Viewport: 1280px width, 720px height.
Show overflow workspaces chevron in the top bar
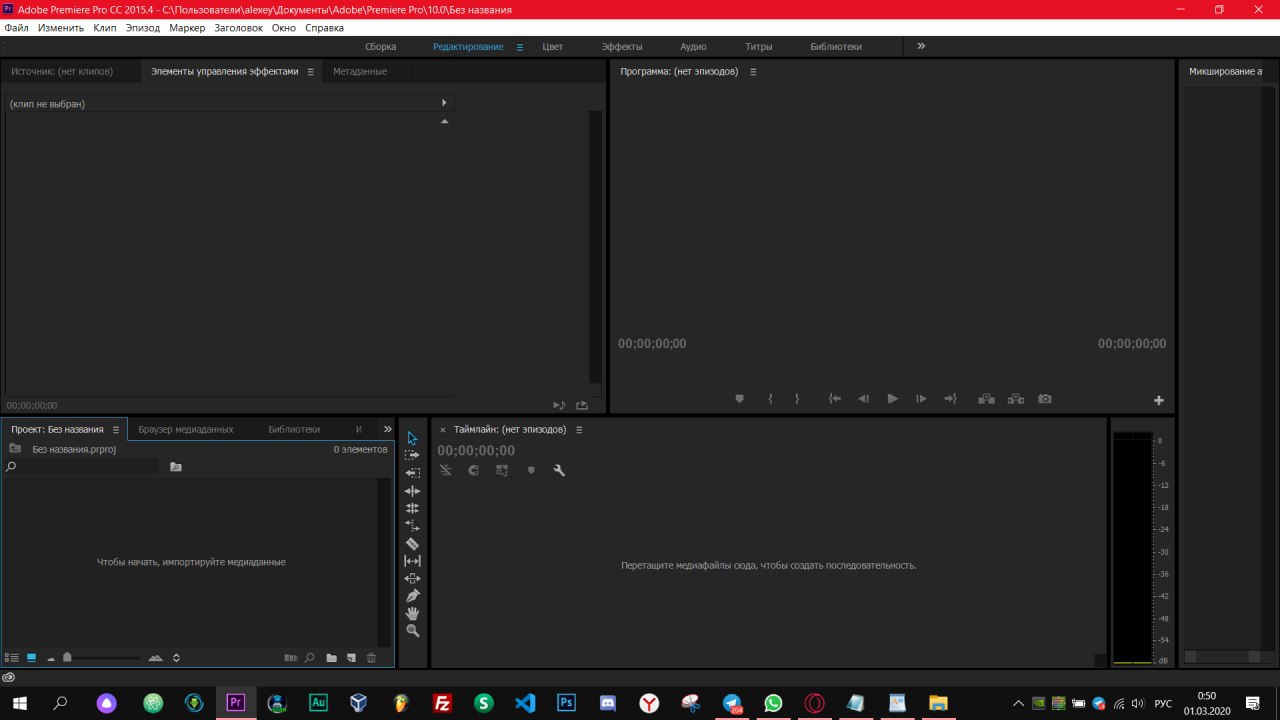921,46
